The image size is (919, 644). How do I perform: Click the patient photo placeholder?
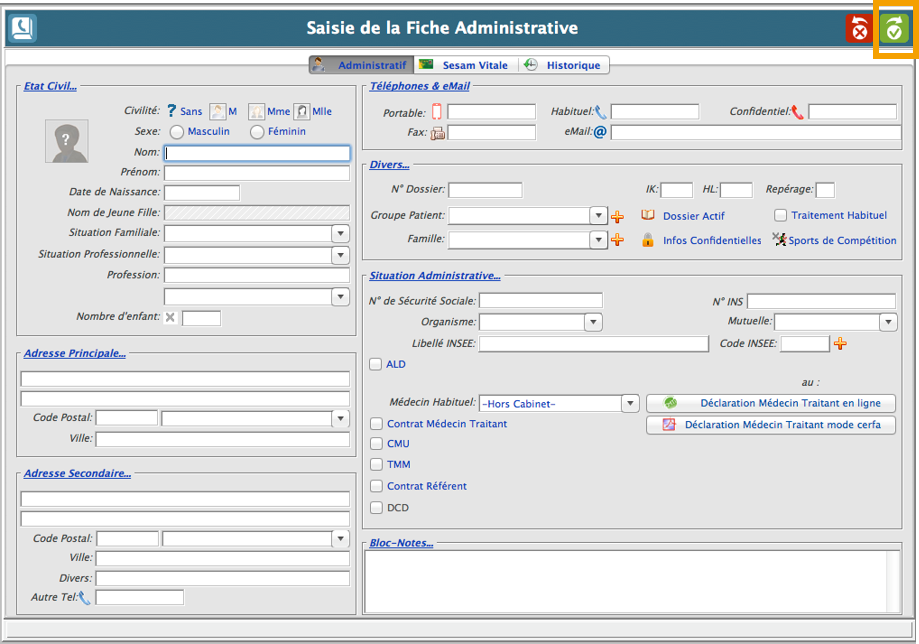tap(67, 141)
